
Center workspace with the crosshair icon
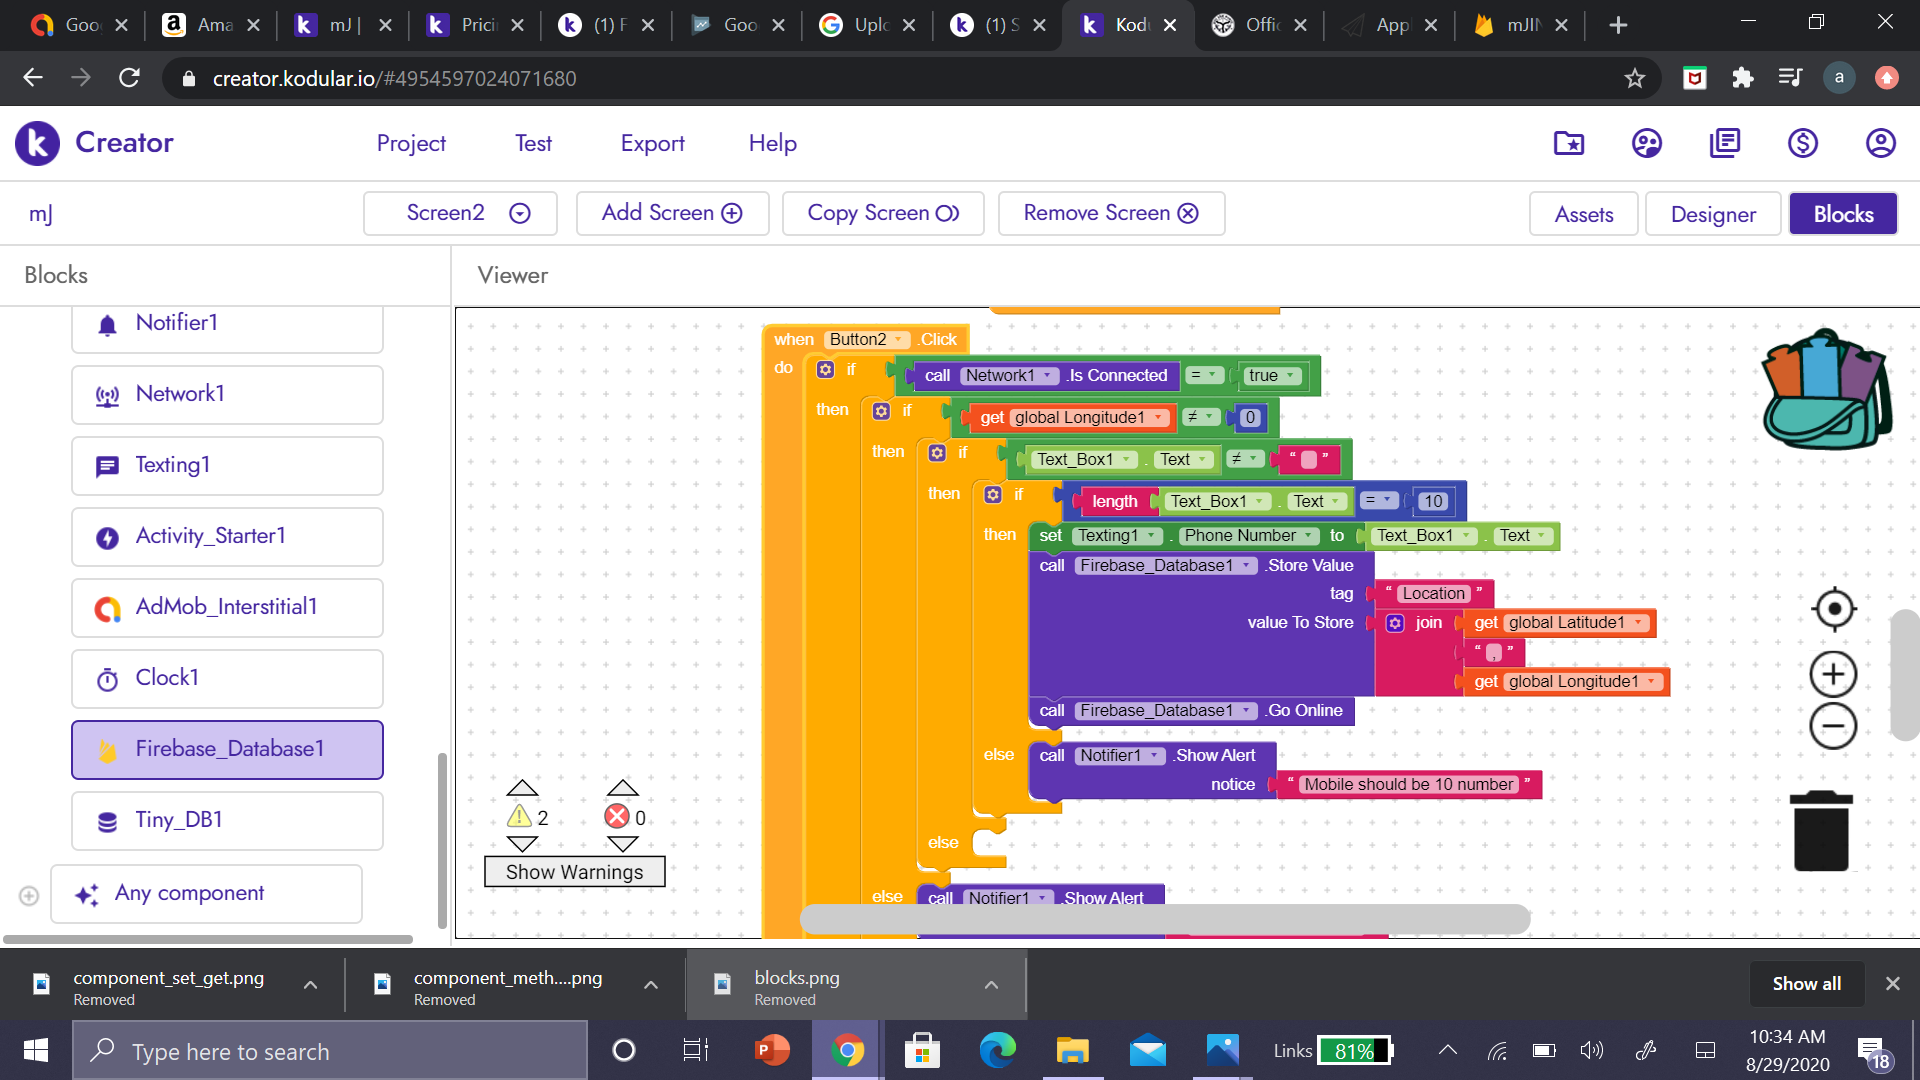pyautogui.click(x=1833, y=609)
